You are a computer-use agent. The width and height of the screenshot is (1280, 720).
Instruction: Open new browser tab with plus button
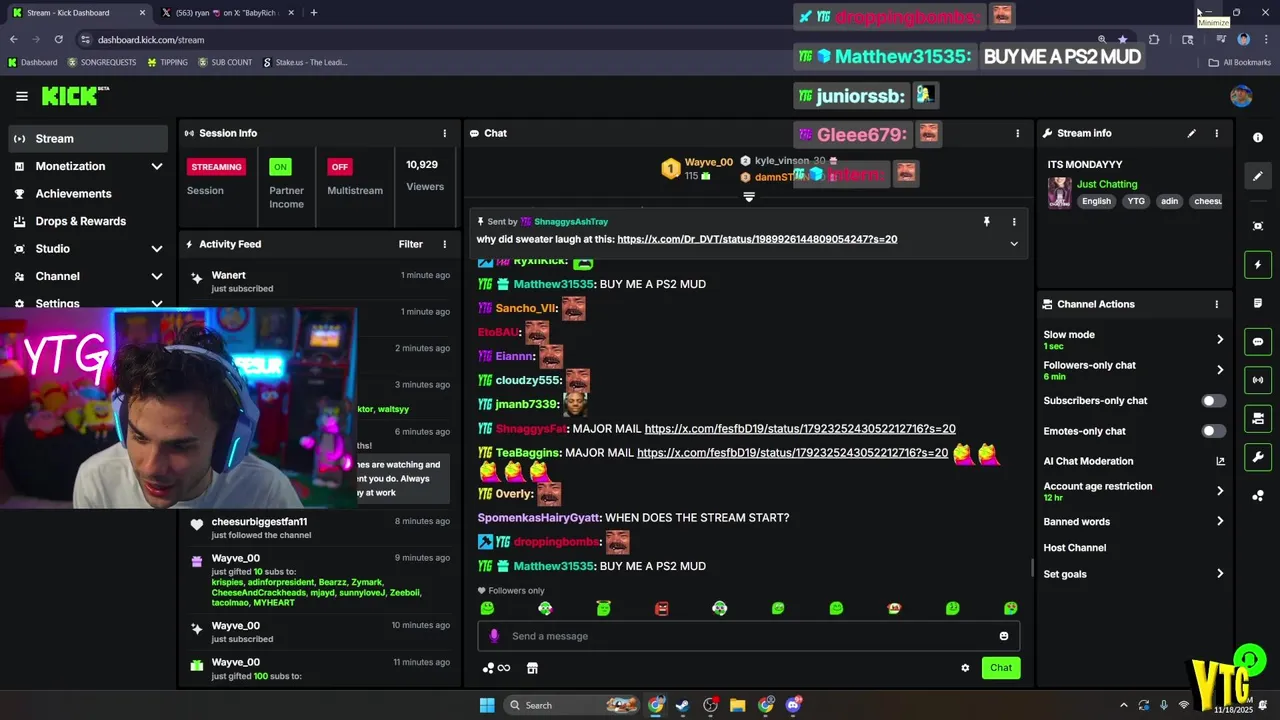click(314, 13)
